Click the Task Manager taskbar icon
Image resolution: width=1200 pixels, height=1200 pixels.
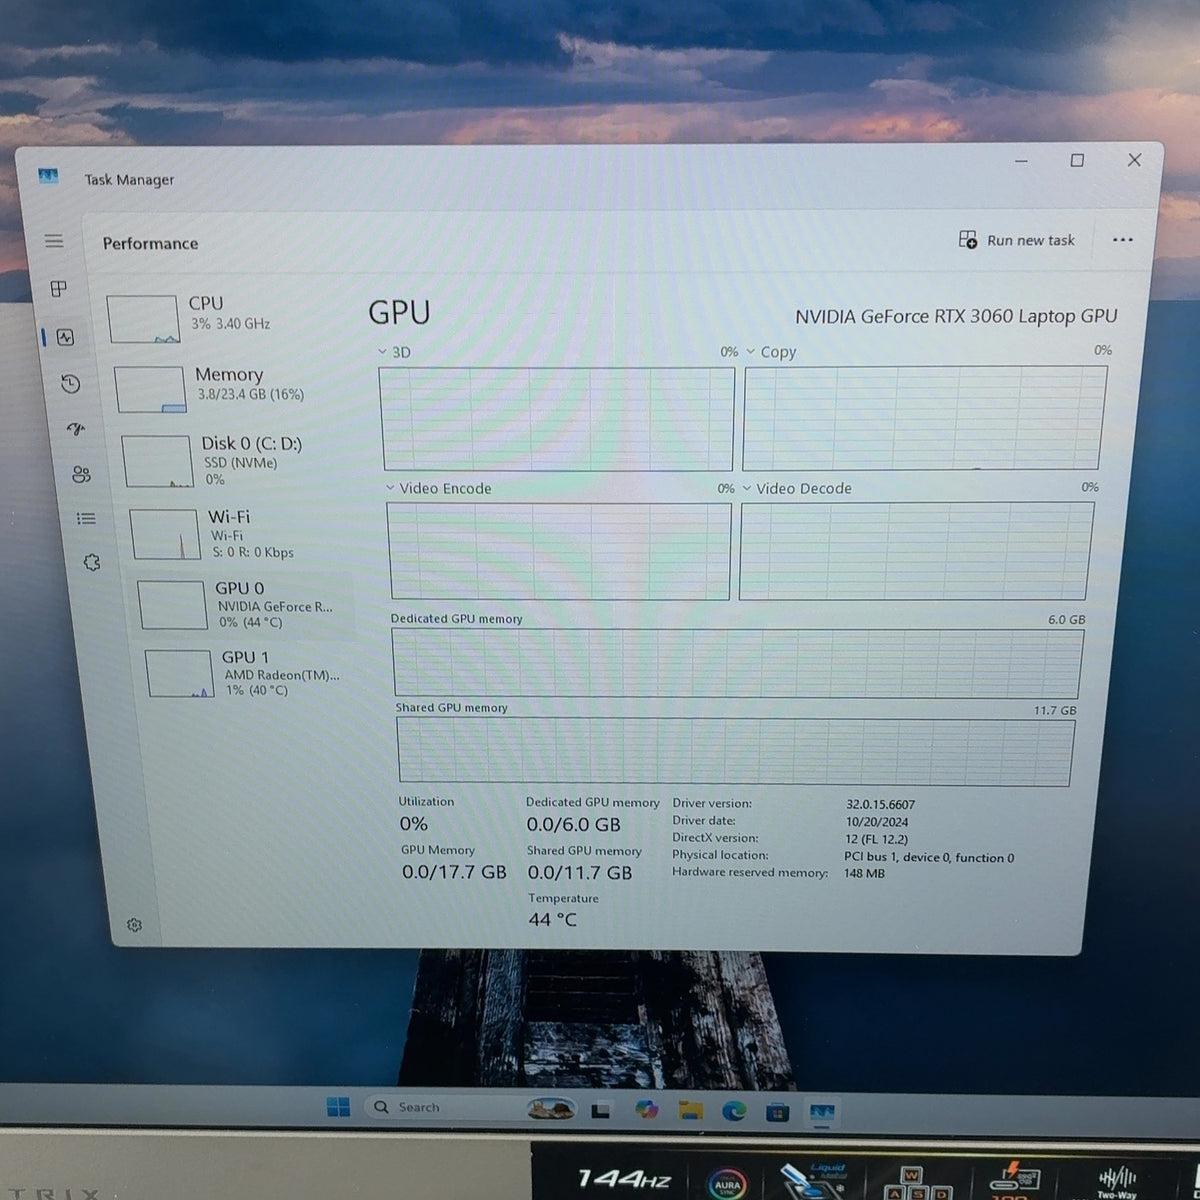tap(822, 1111)
